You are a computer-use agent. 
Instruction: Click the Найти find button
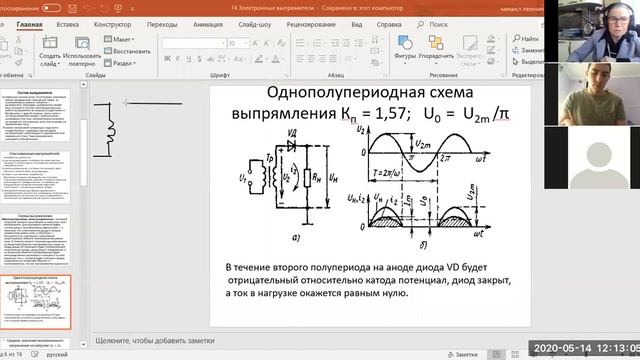click(526, 39)
